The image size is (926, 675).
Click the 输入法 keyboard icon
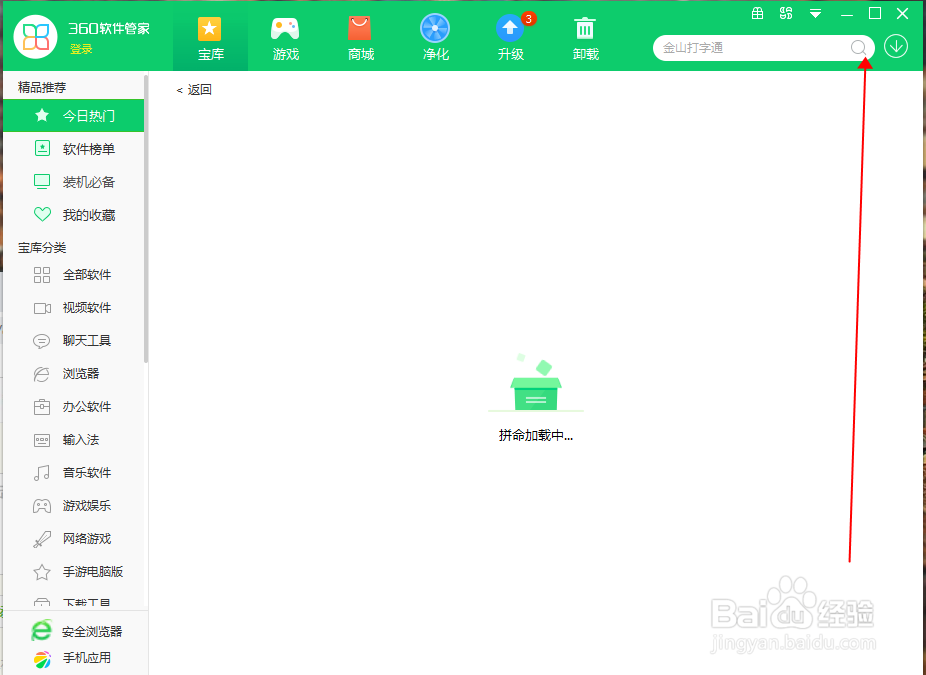[42, 441]
